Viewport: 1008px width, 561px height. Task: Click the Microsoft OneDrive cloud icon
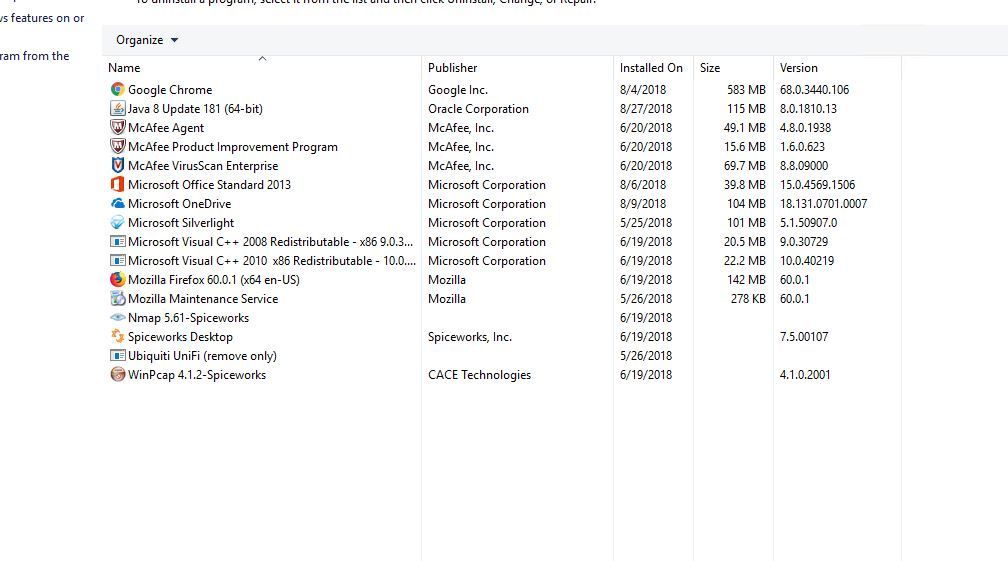118,204
